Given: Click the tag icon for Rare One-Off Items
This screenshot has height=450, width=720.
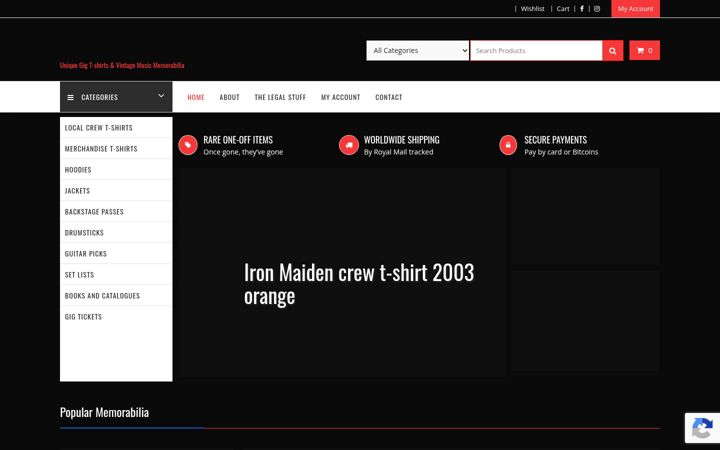Looking at the screenshot, I should pos(188,145).
